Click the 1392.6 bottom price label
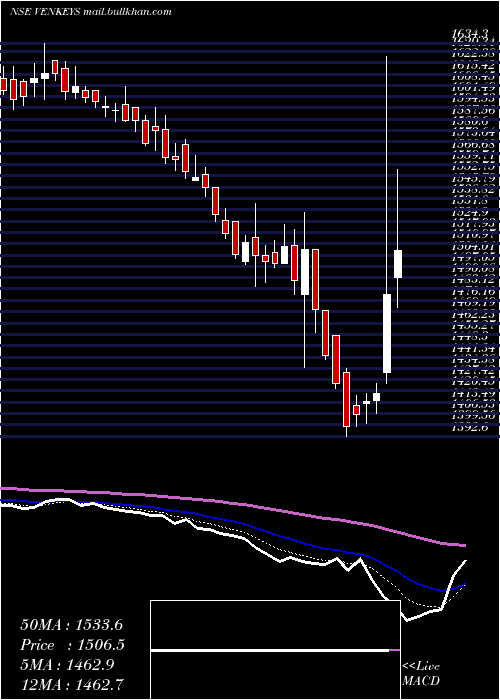The width and height of the screenshot is (500, 700). 469,428
